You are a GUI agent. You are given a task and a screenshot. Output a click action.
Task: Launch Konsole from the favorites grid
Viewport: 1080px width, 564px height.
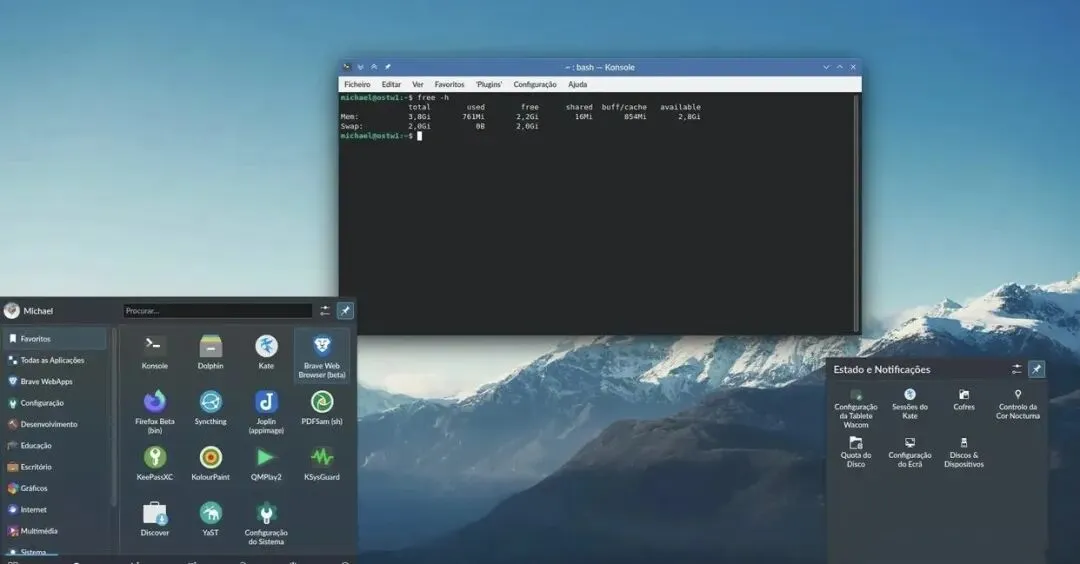[x=154, y=352]
